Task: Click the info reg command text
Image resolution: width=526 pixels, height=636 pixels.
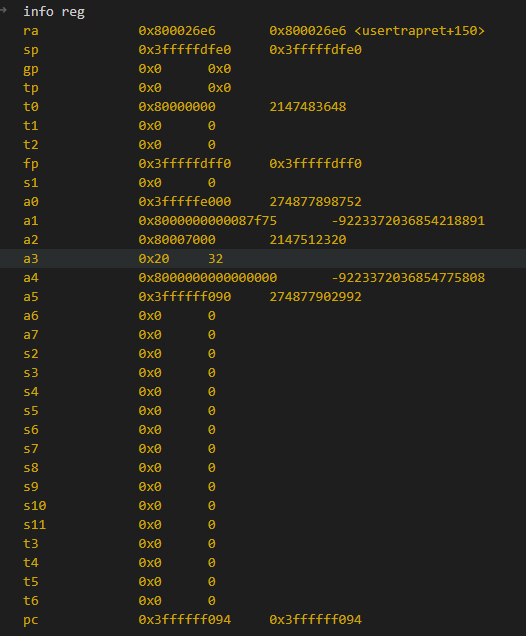Action: 54,11
